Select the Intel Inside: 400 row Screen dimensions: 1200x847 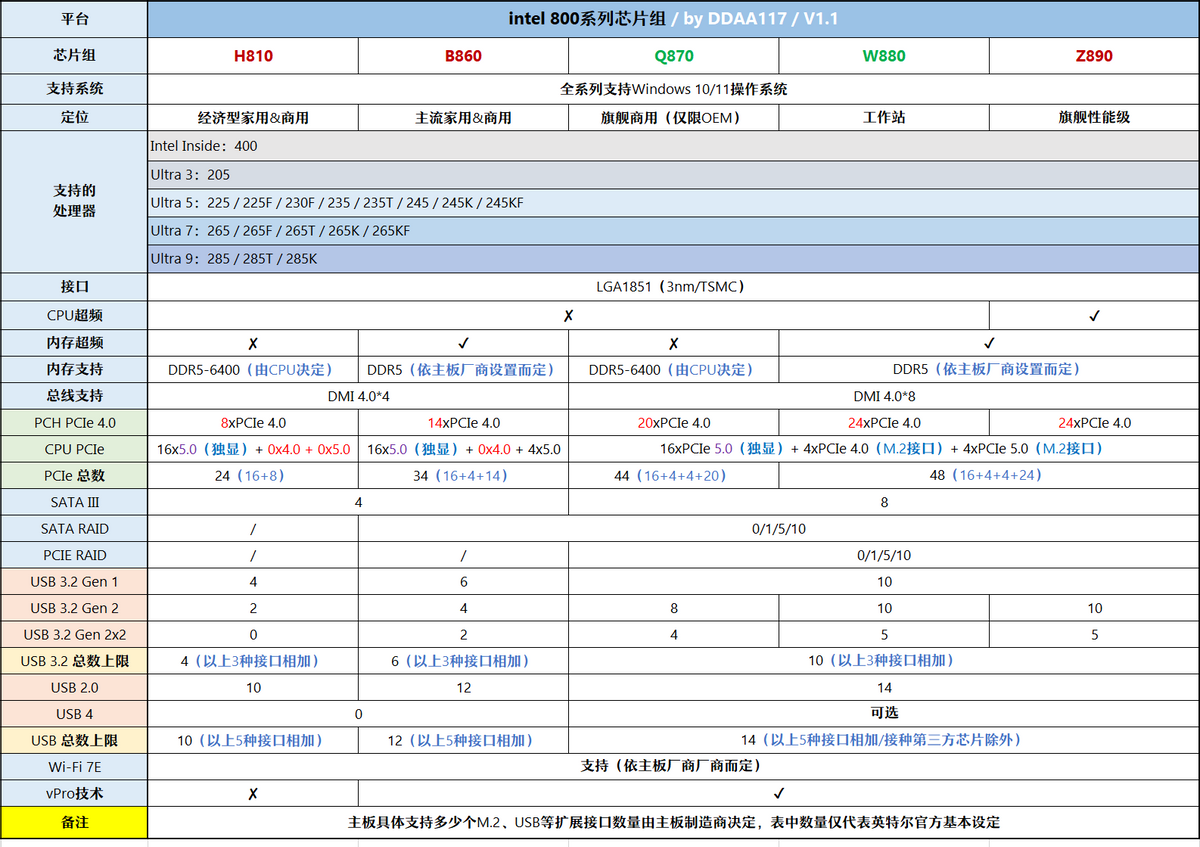pos(674,146)
